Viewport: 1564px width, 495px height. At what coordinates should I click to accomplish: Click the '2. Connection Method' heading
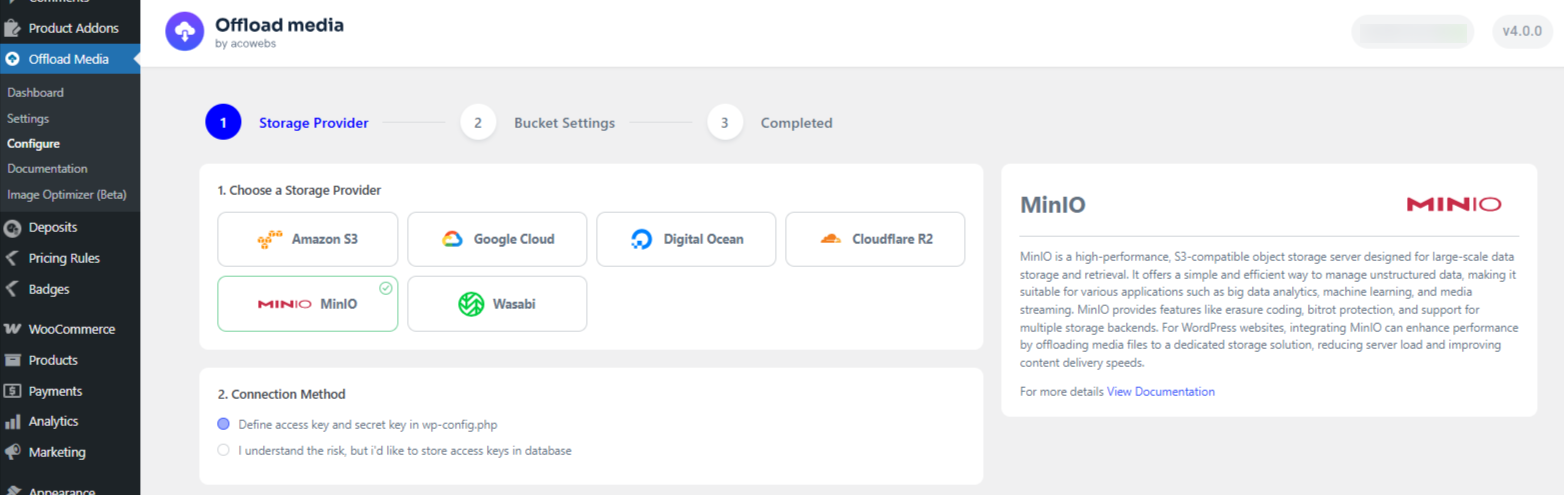281,394
